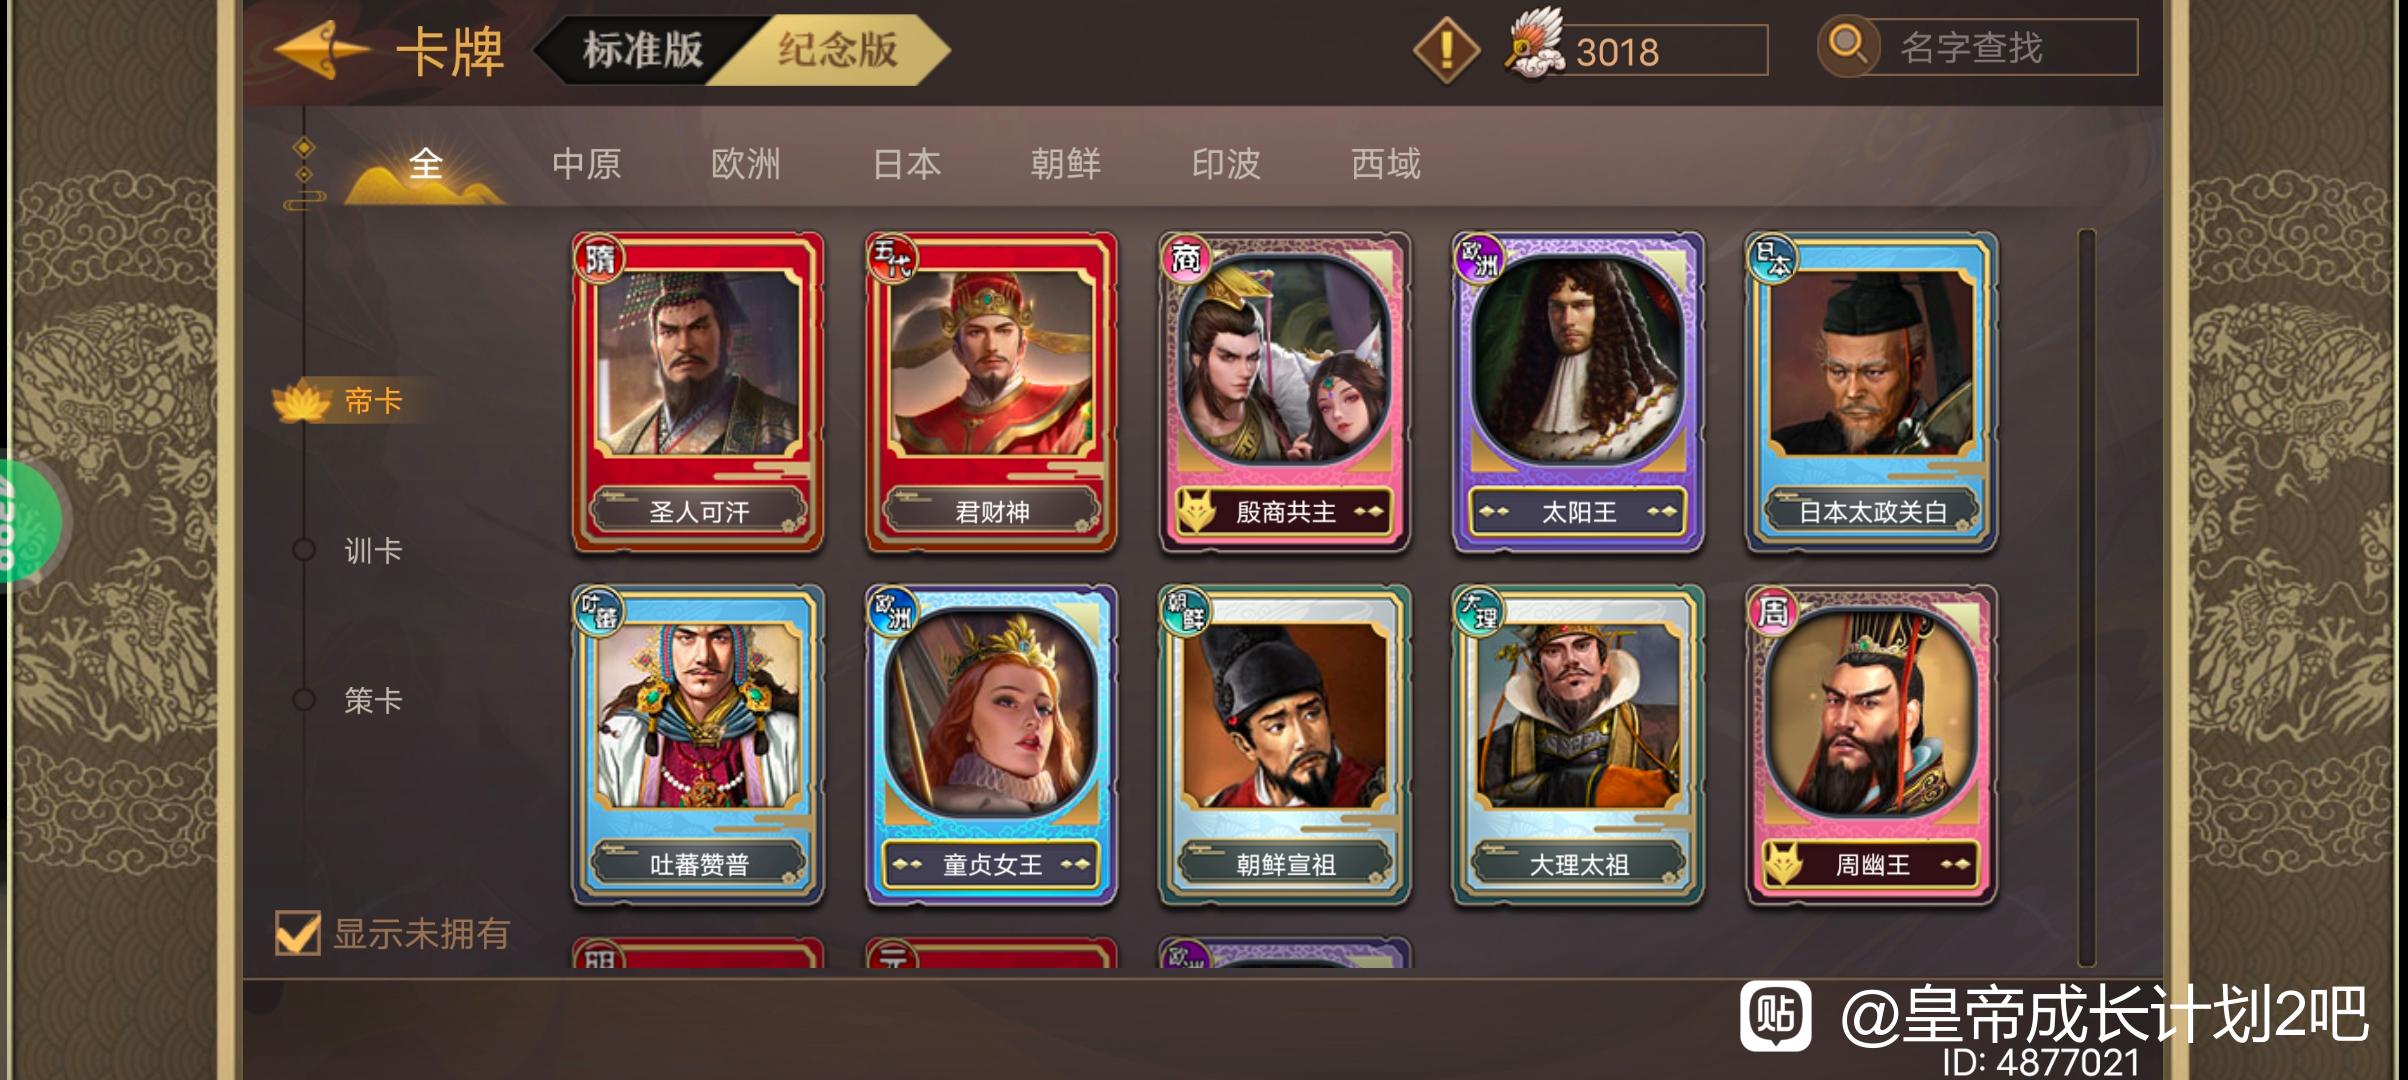Click the 隋 dynasty badge on 圣人可汗 card
The image size is (2408, 1080).
click(598, 259)
